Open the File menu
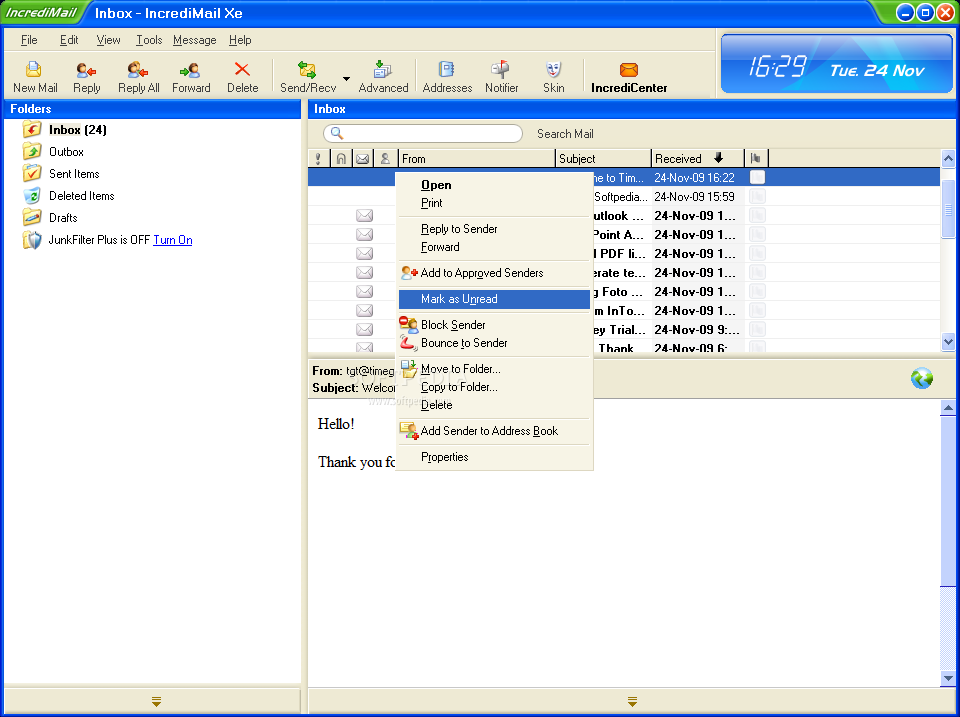 click(29, 40)
